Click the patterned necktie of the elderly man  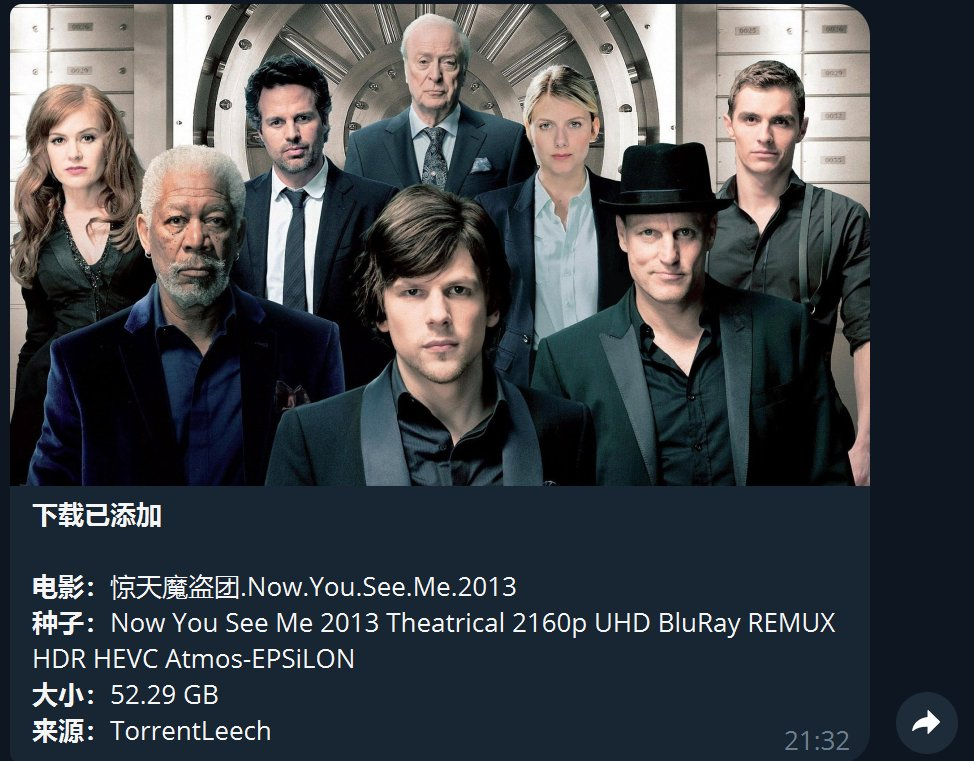click(434, 157)
